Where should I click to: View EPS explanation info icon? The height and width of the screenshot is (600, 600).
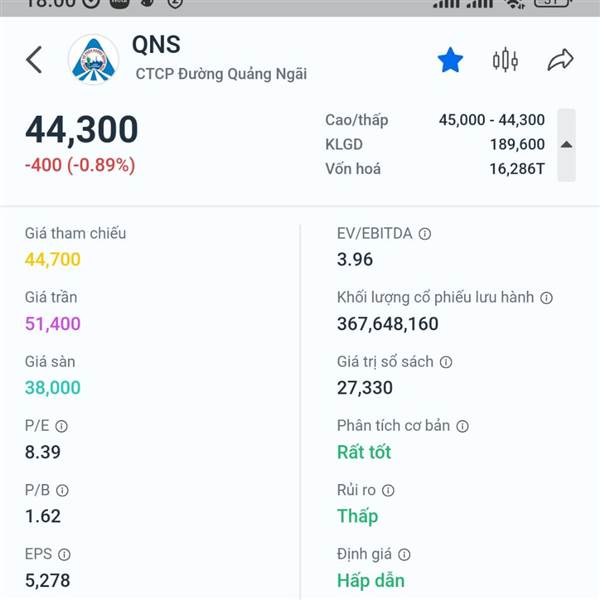64,554
